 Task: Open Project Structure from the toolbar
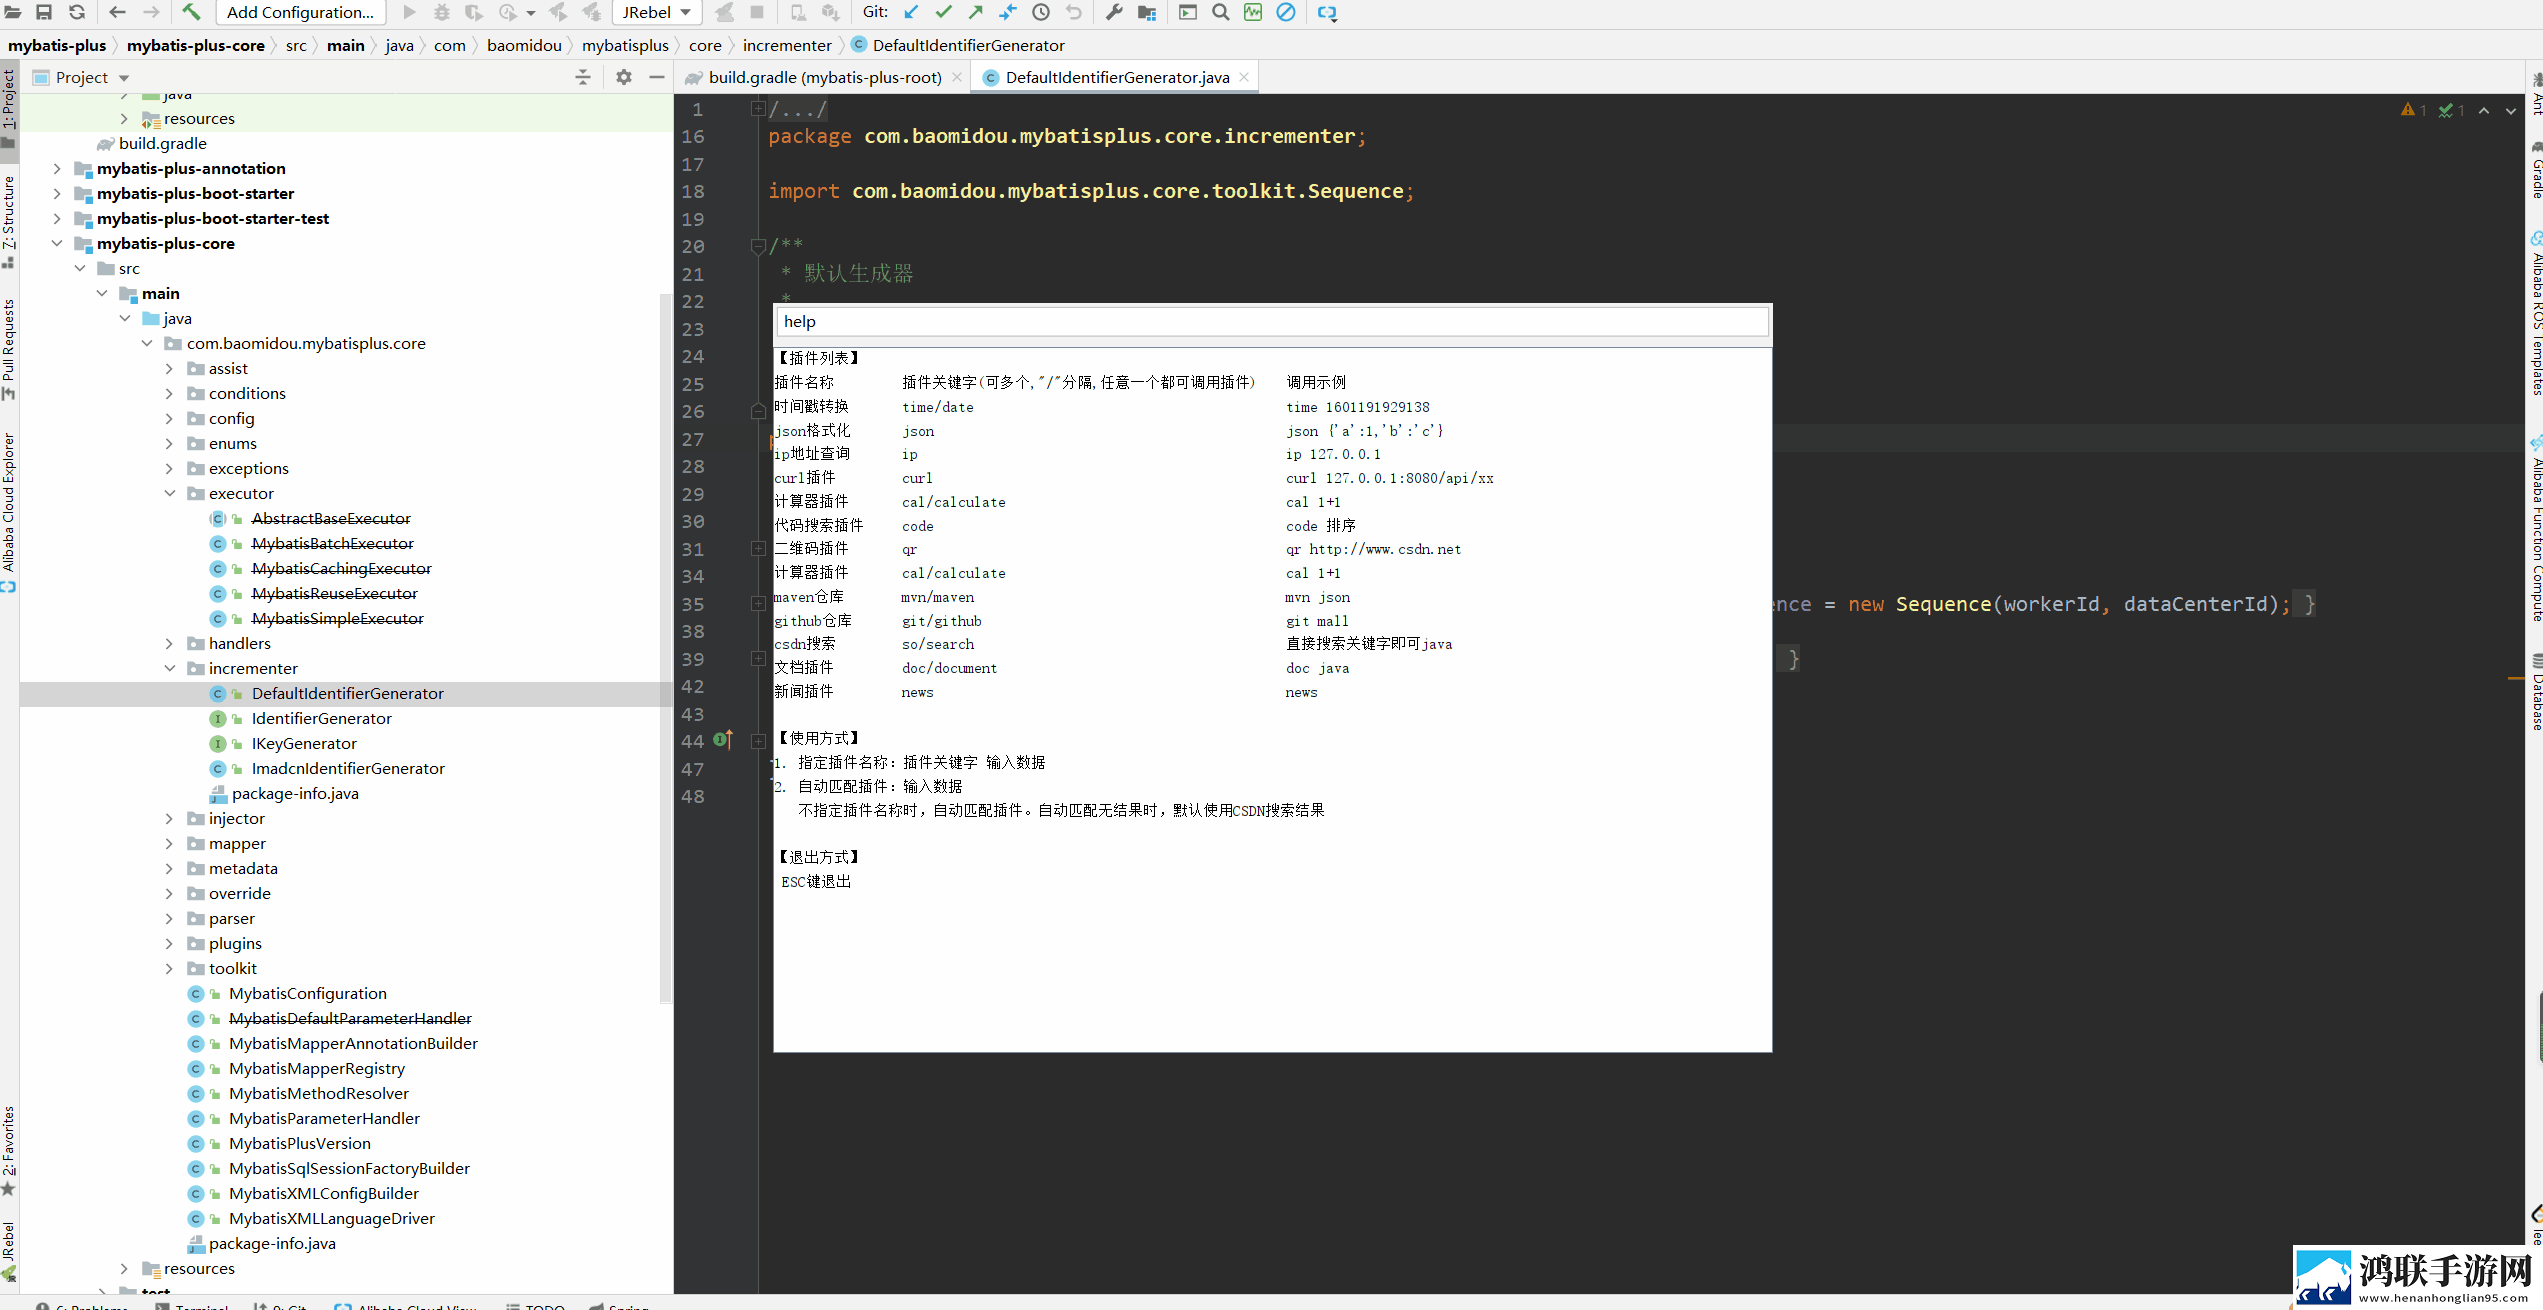click(1147, 12)
